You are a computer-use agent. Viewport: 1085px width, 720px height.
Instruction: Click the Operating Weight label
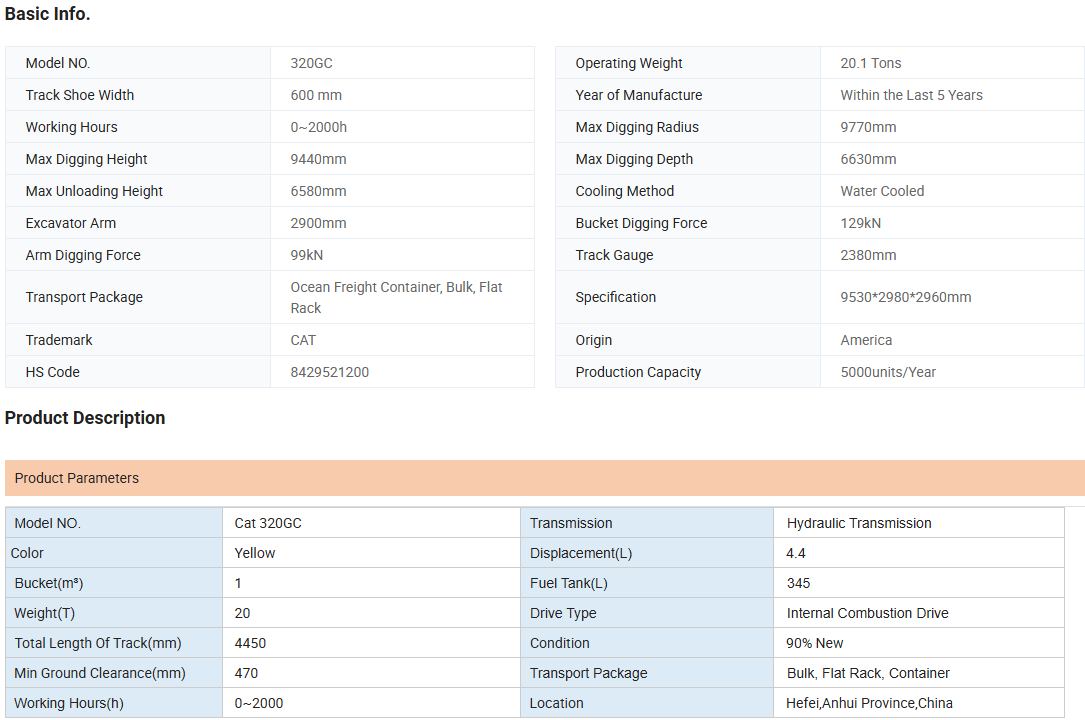(629, 63)
